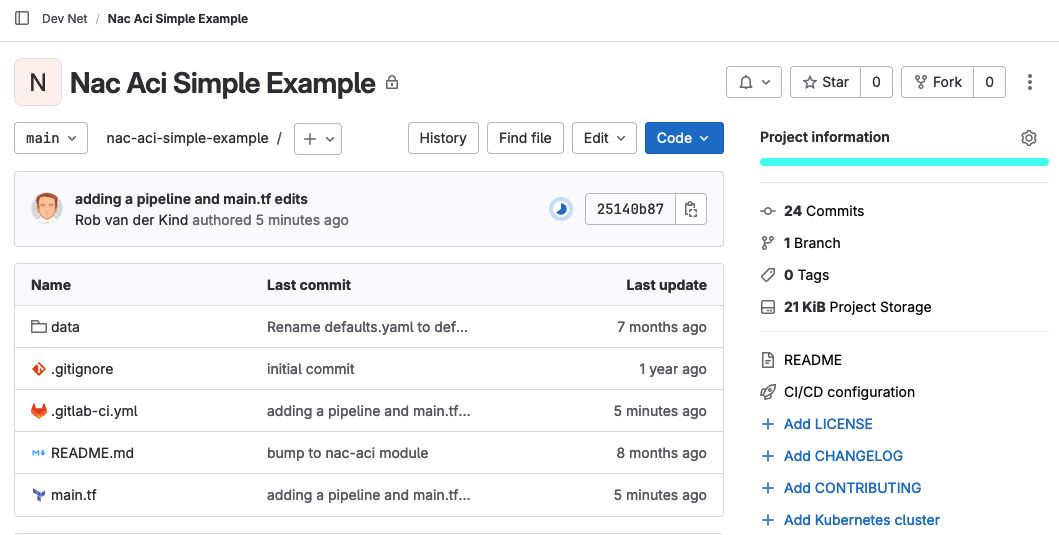This screenshot has width=1059, height=535.
Task: Open commit 'adding a pipeline and main.tf edits'
Action: (191, 199)
